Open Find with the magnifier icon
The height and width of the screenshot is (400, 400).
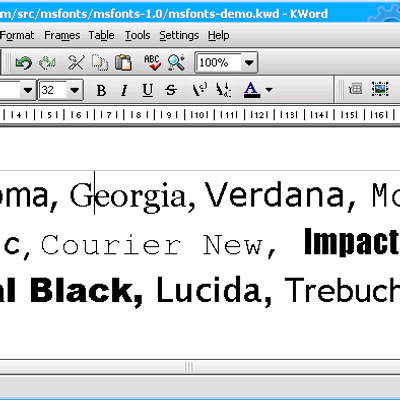(x=176, y=62)
